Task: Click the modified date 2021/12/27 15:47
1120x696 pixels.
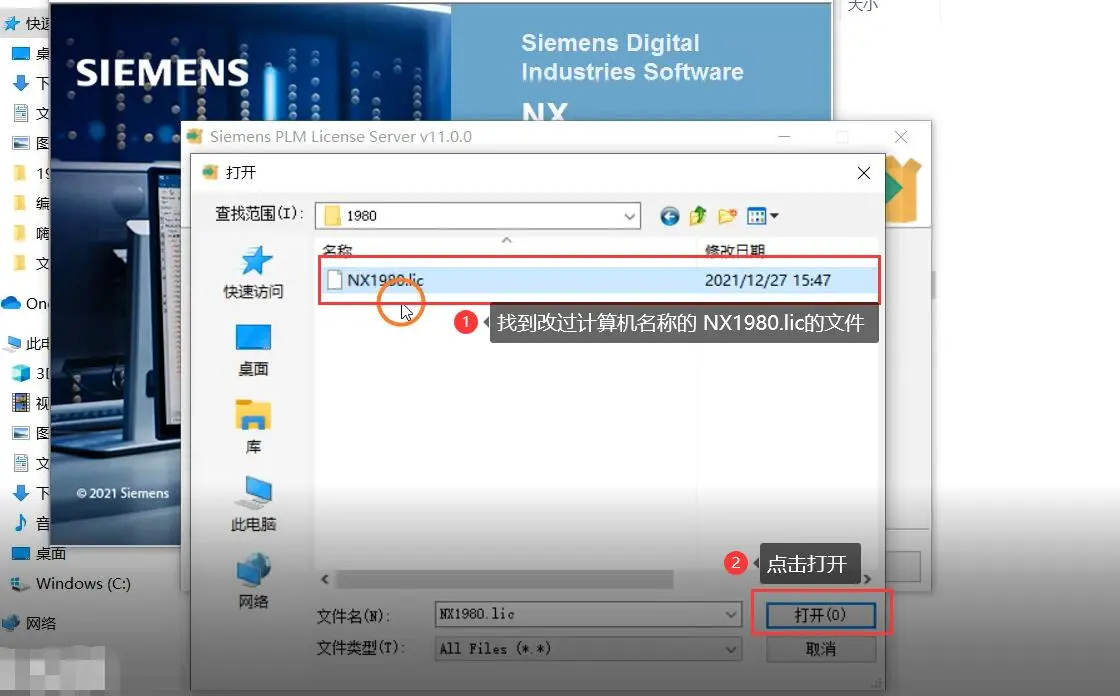Action: 767,280
